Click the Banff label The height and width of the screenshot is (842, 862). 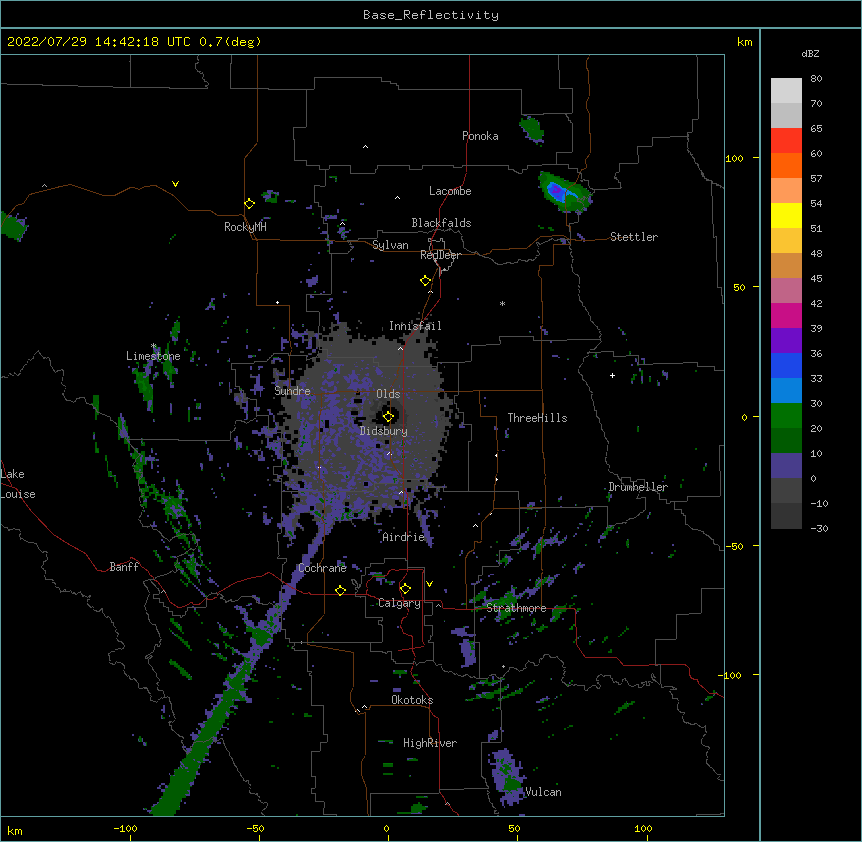point(124,567)
